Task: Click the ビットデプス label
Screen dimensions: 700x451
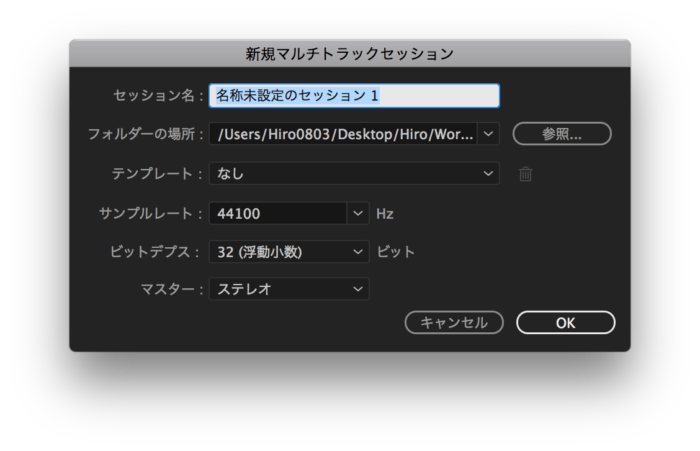Action: tap(154, 252)
